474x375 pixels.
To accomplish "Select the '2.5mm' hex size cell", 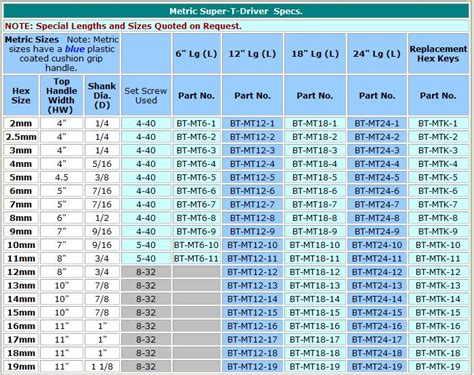I will click(x=21, y=137).
